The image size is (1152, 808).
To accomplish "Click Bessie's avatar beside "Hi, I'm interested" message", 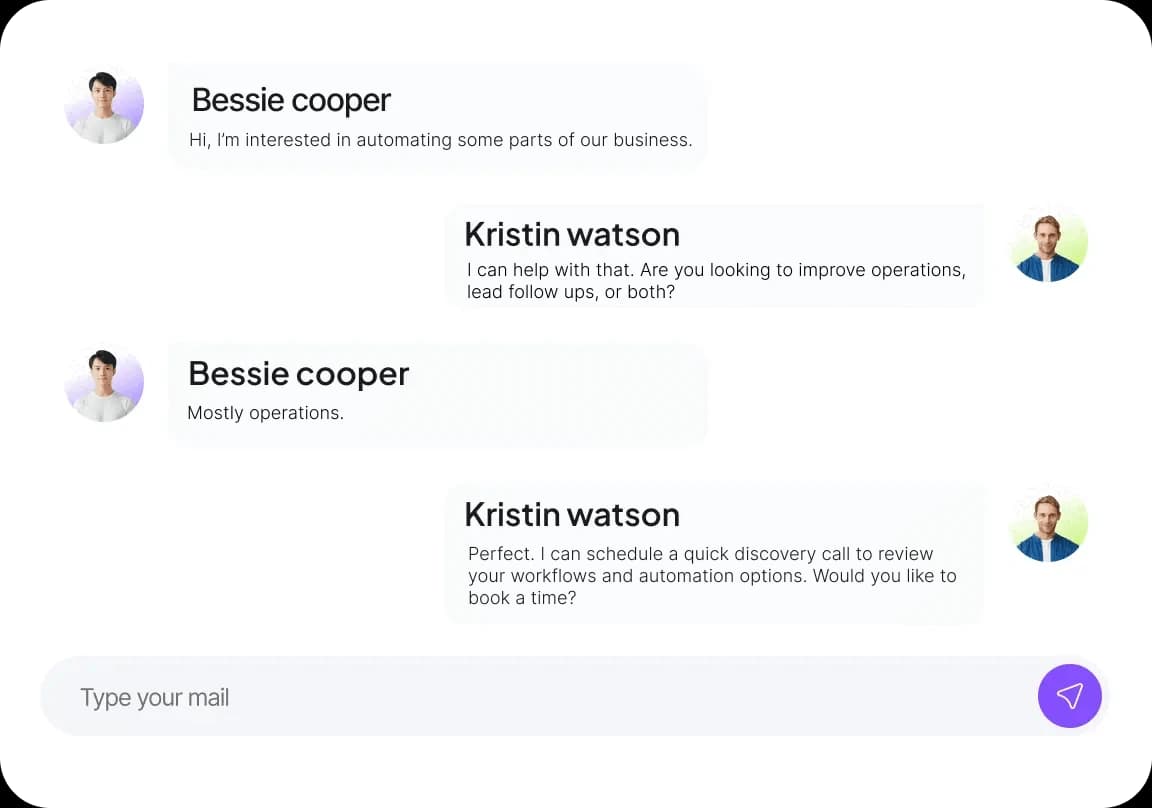I will [x=104, y=106].
